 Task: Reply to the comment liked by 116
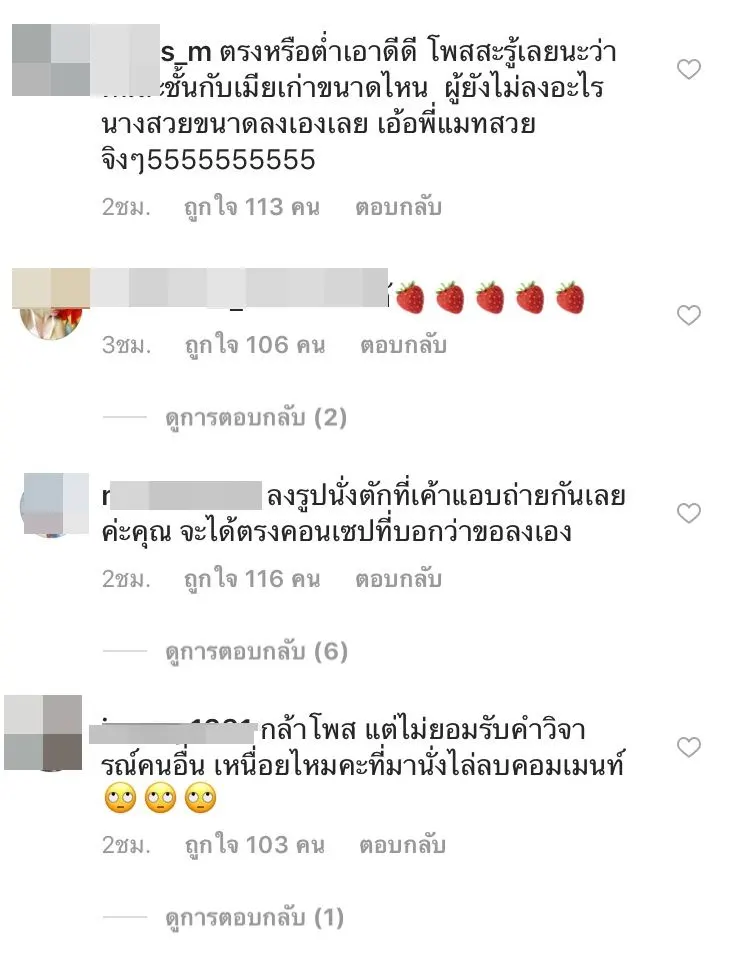[399, 579]
